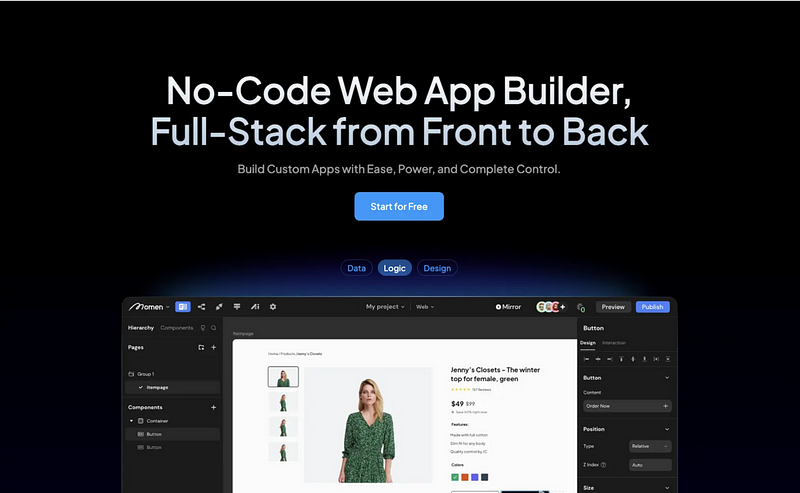Select the dark navy color swatch
800x493 pixels.
(485, 477)
